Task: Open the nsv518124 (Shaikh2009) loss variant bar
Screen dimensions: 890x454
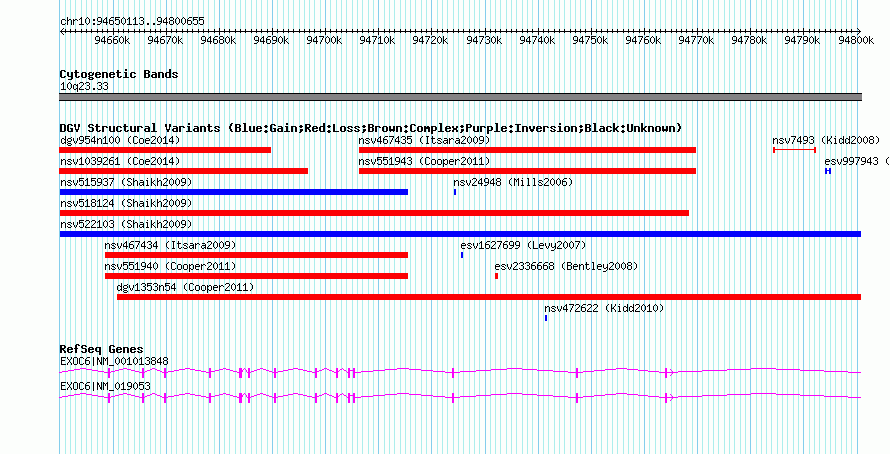Action: point(374,213)
